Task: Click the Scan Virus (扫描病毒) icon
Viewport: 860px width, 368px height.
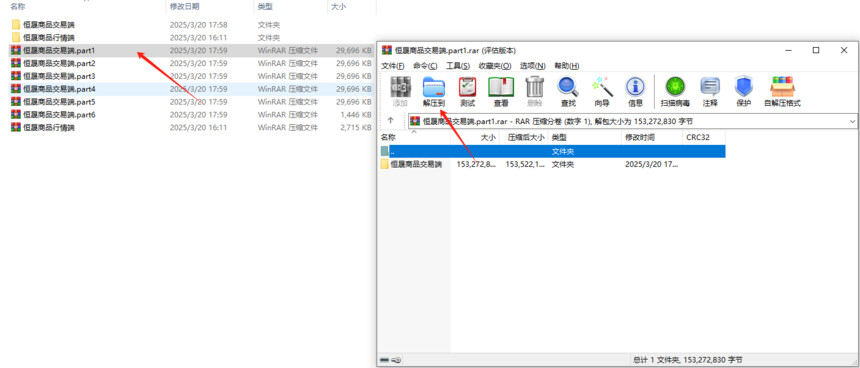Action: (675, 87)
